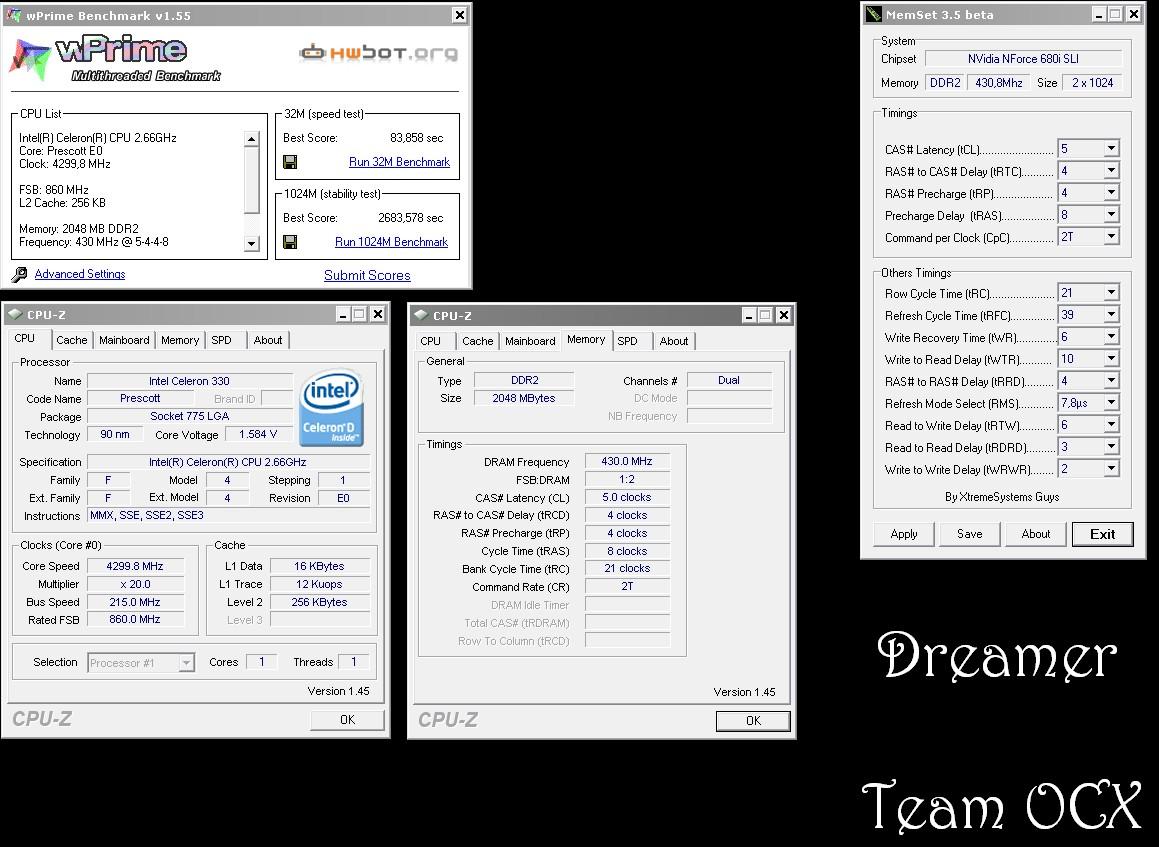Open About tab in right CPU-Z window

coord(673,341)
